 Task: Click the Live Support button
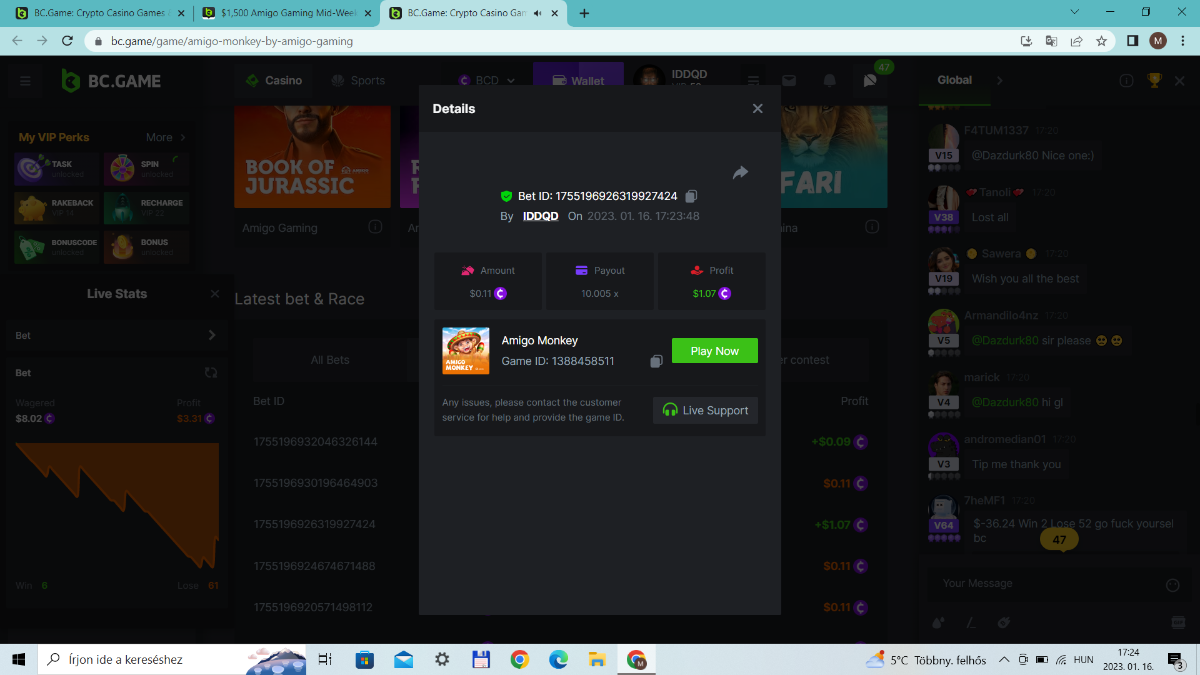click(x=705, y=410)
